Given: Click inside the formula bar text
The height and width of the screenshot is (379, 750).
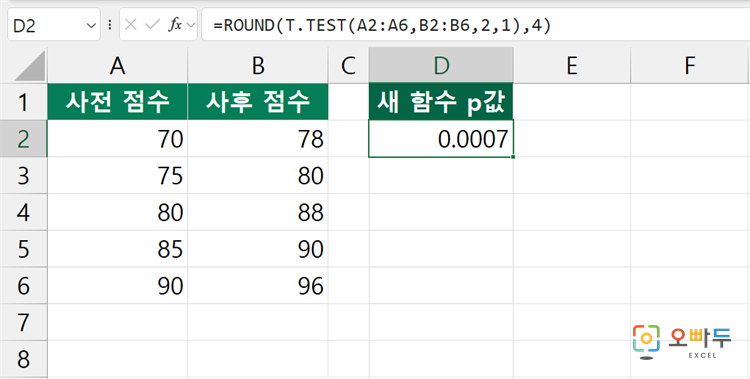Looking at the screenshot, I should pyautogui.click(x=383, y=26).
